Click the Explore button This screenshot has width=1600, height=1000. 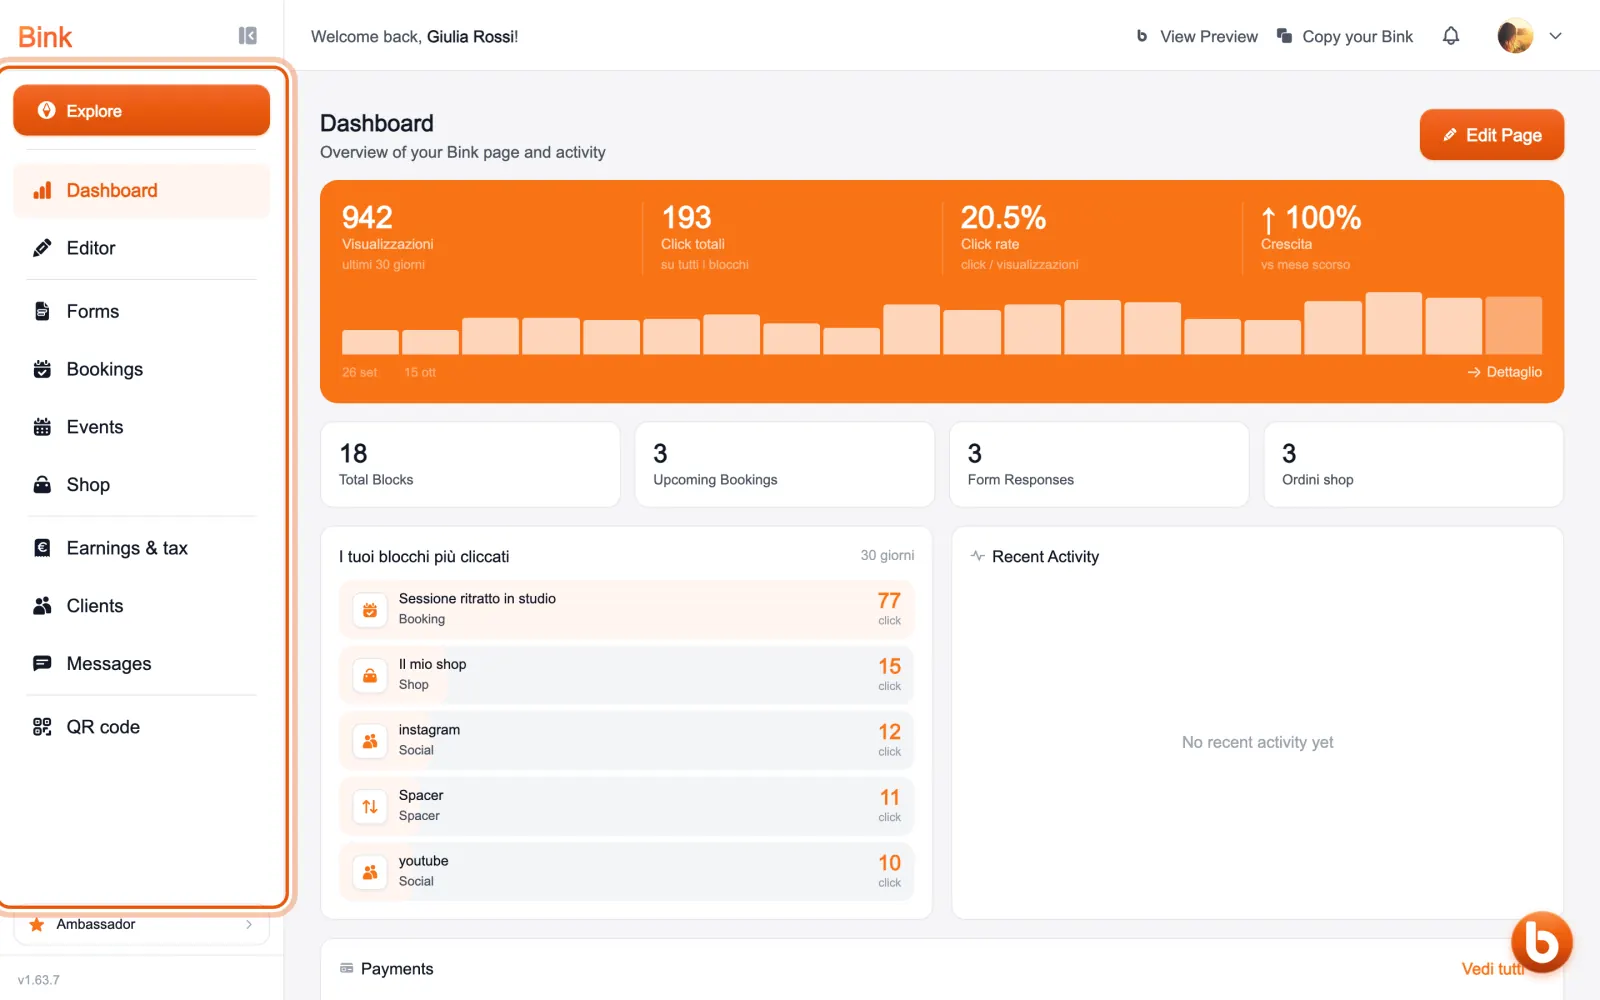[141, 110]
